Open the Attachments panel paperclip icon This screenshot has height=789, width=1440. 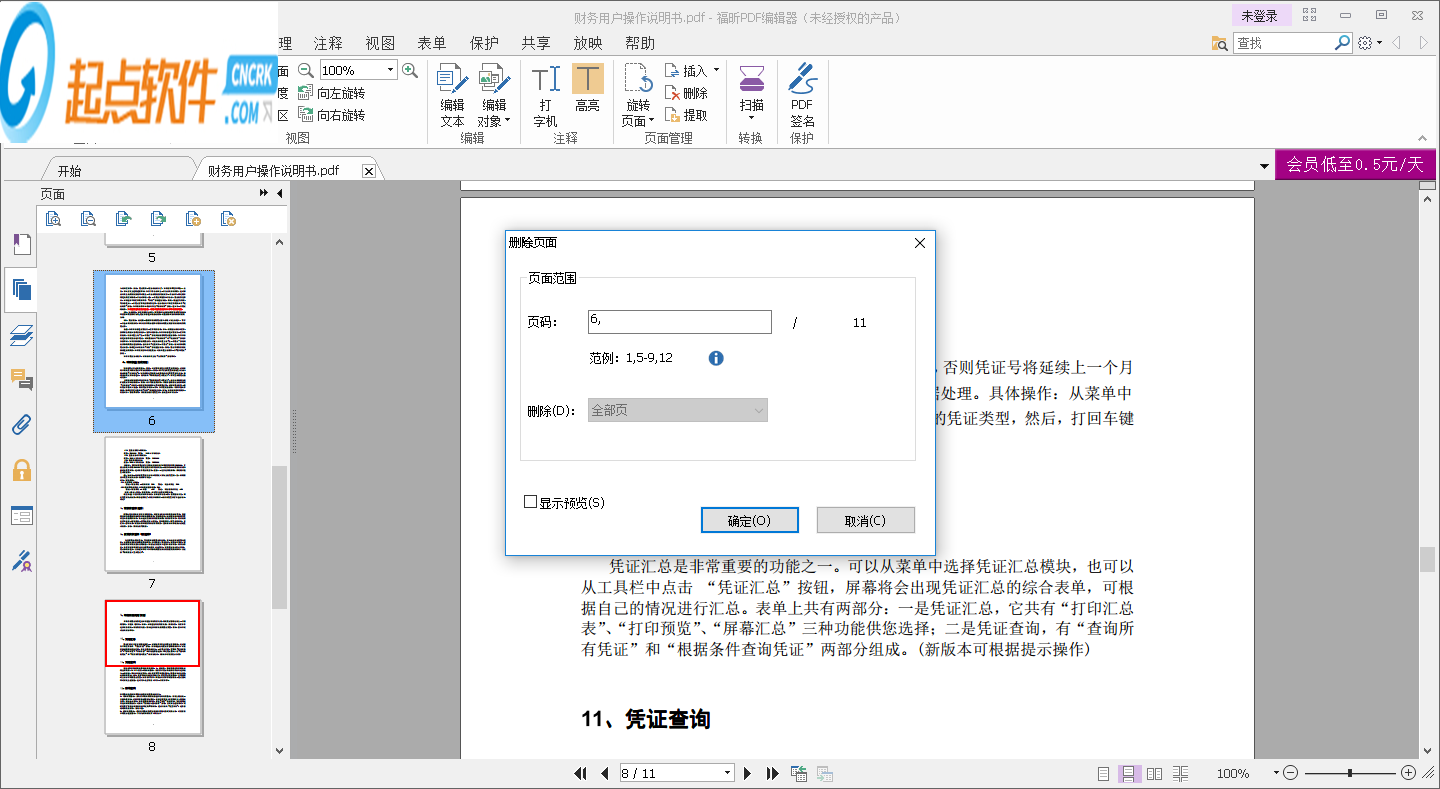pos(21,425)
